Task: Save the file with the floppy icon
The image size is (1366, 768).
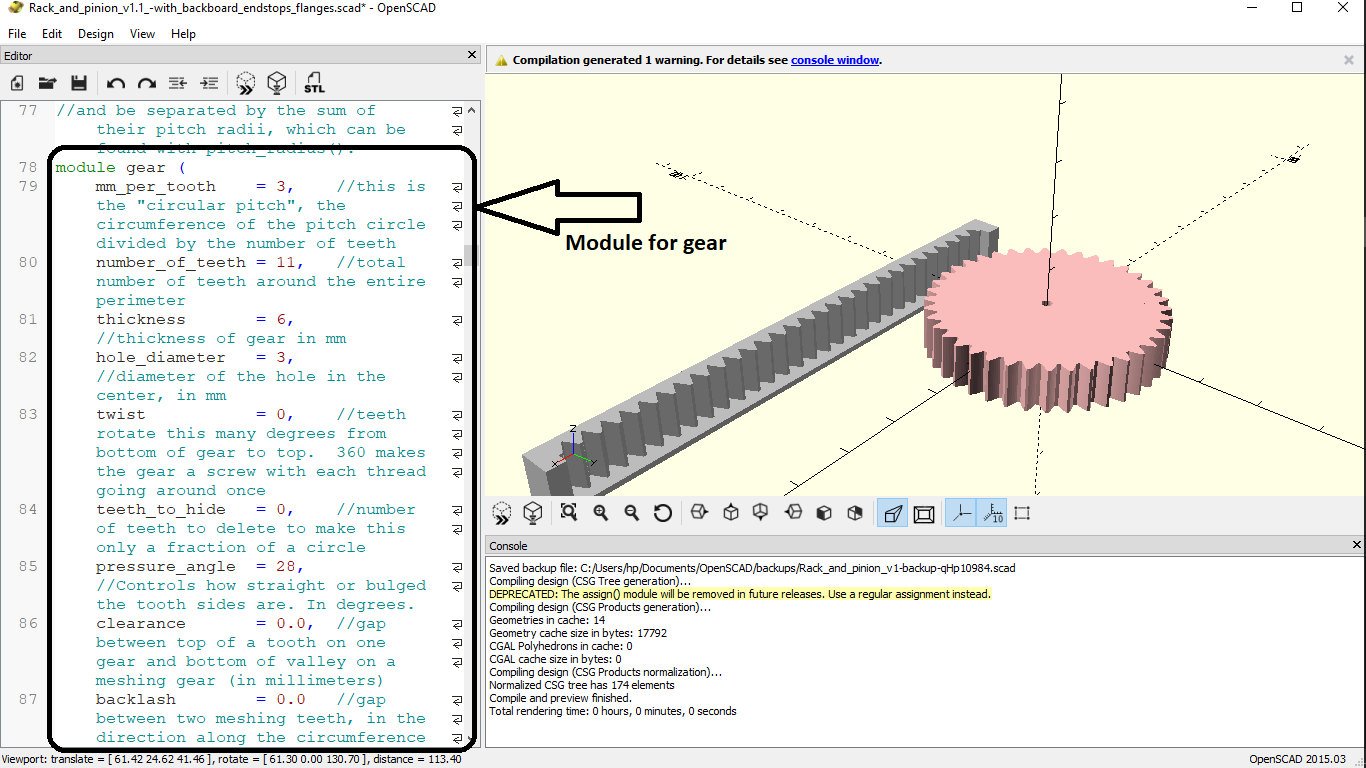Action: pyautogui.click(x=79, y=83)
